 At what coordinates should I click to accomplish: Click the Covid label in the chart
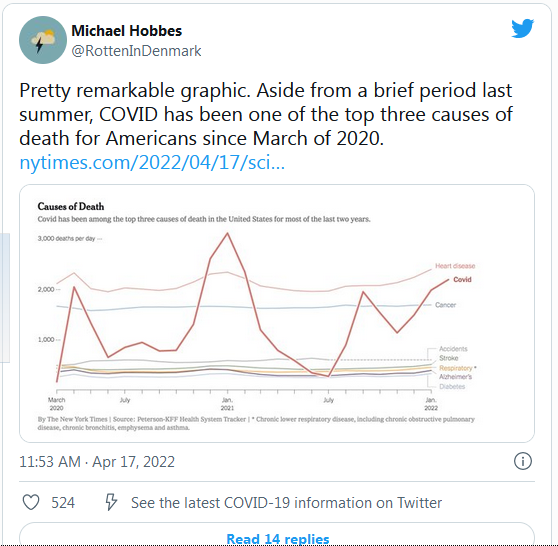(462, 280)
